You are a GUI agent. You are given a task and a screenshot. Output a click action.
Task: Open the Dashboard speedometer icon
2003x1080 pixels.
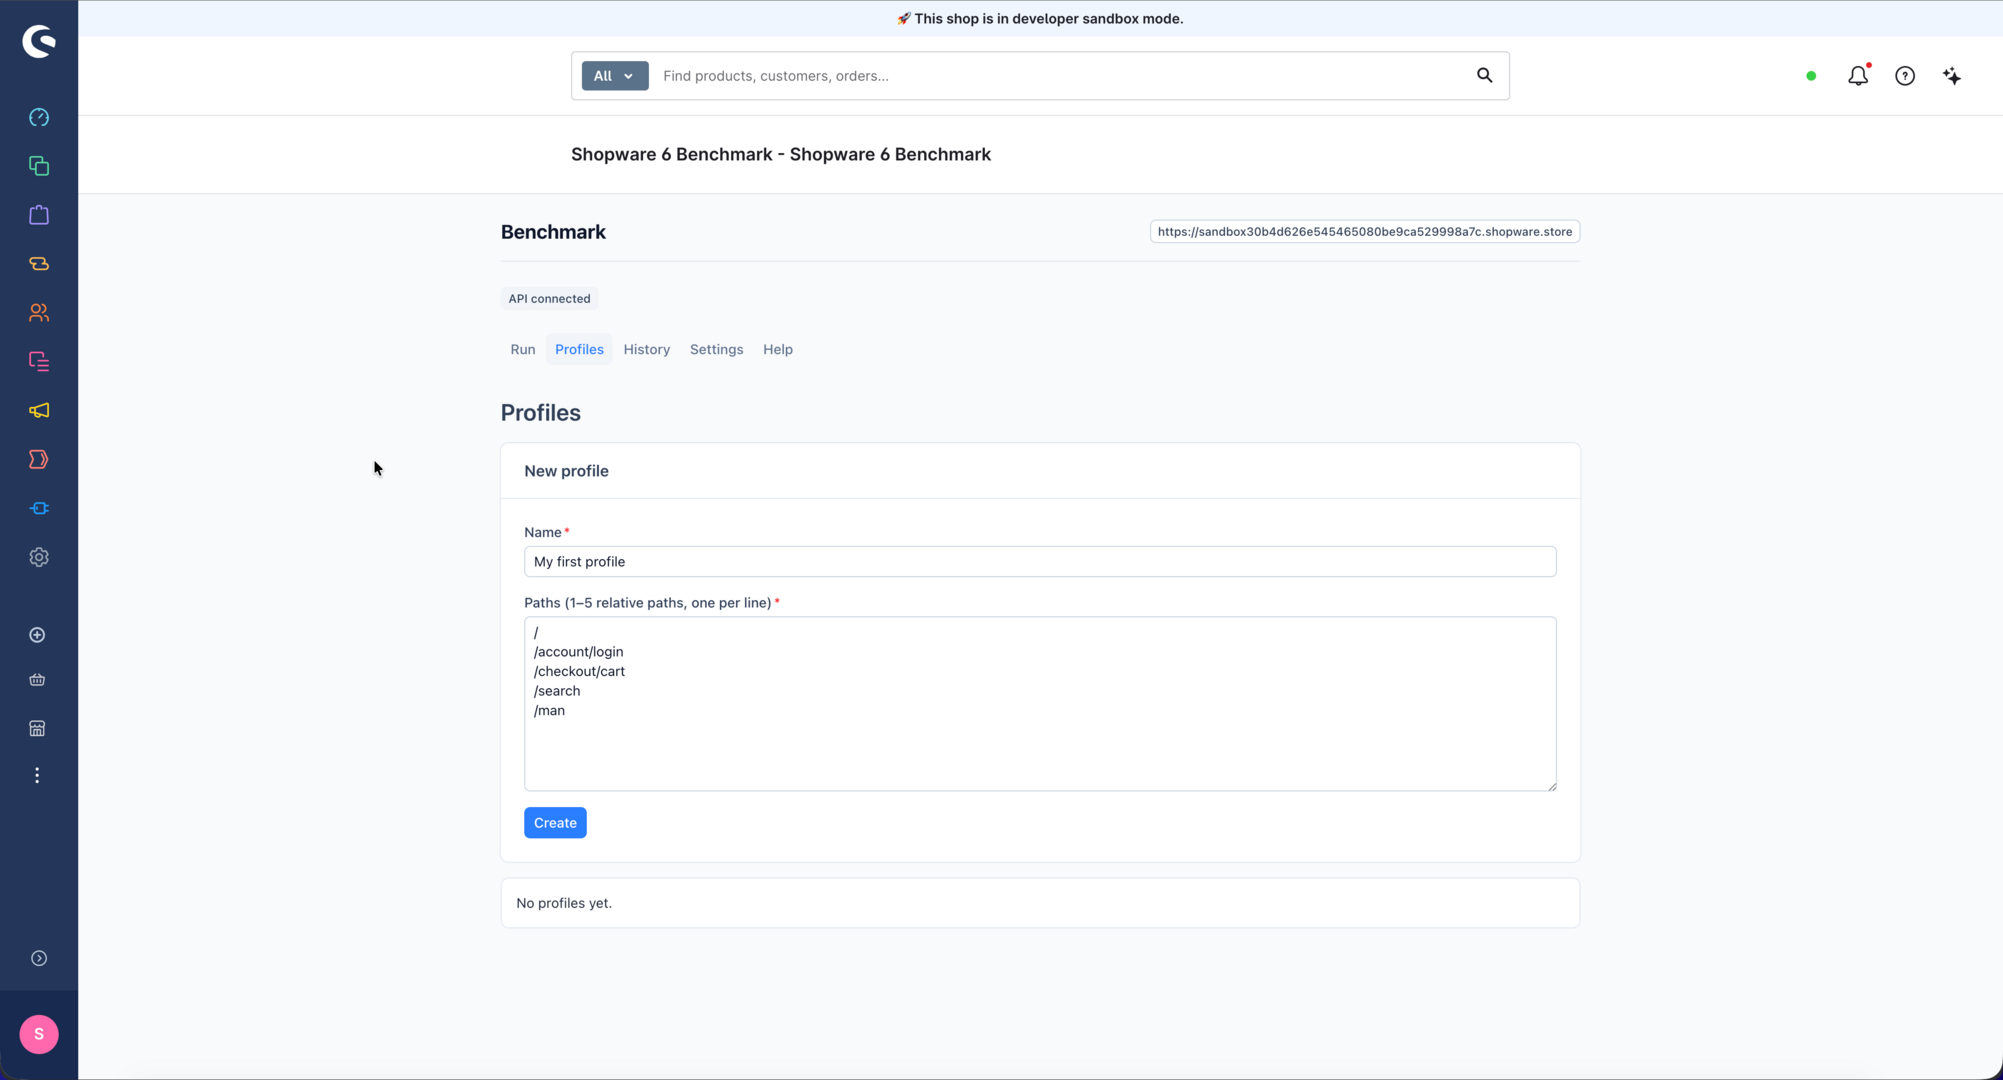click(x=39, y=118)
